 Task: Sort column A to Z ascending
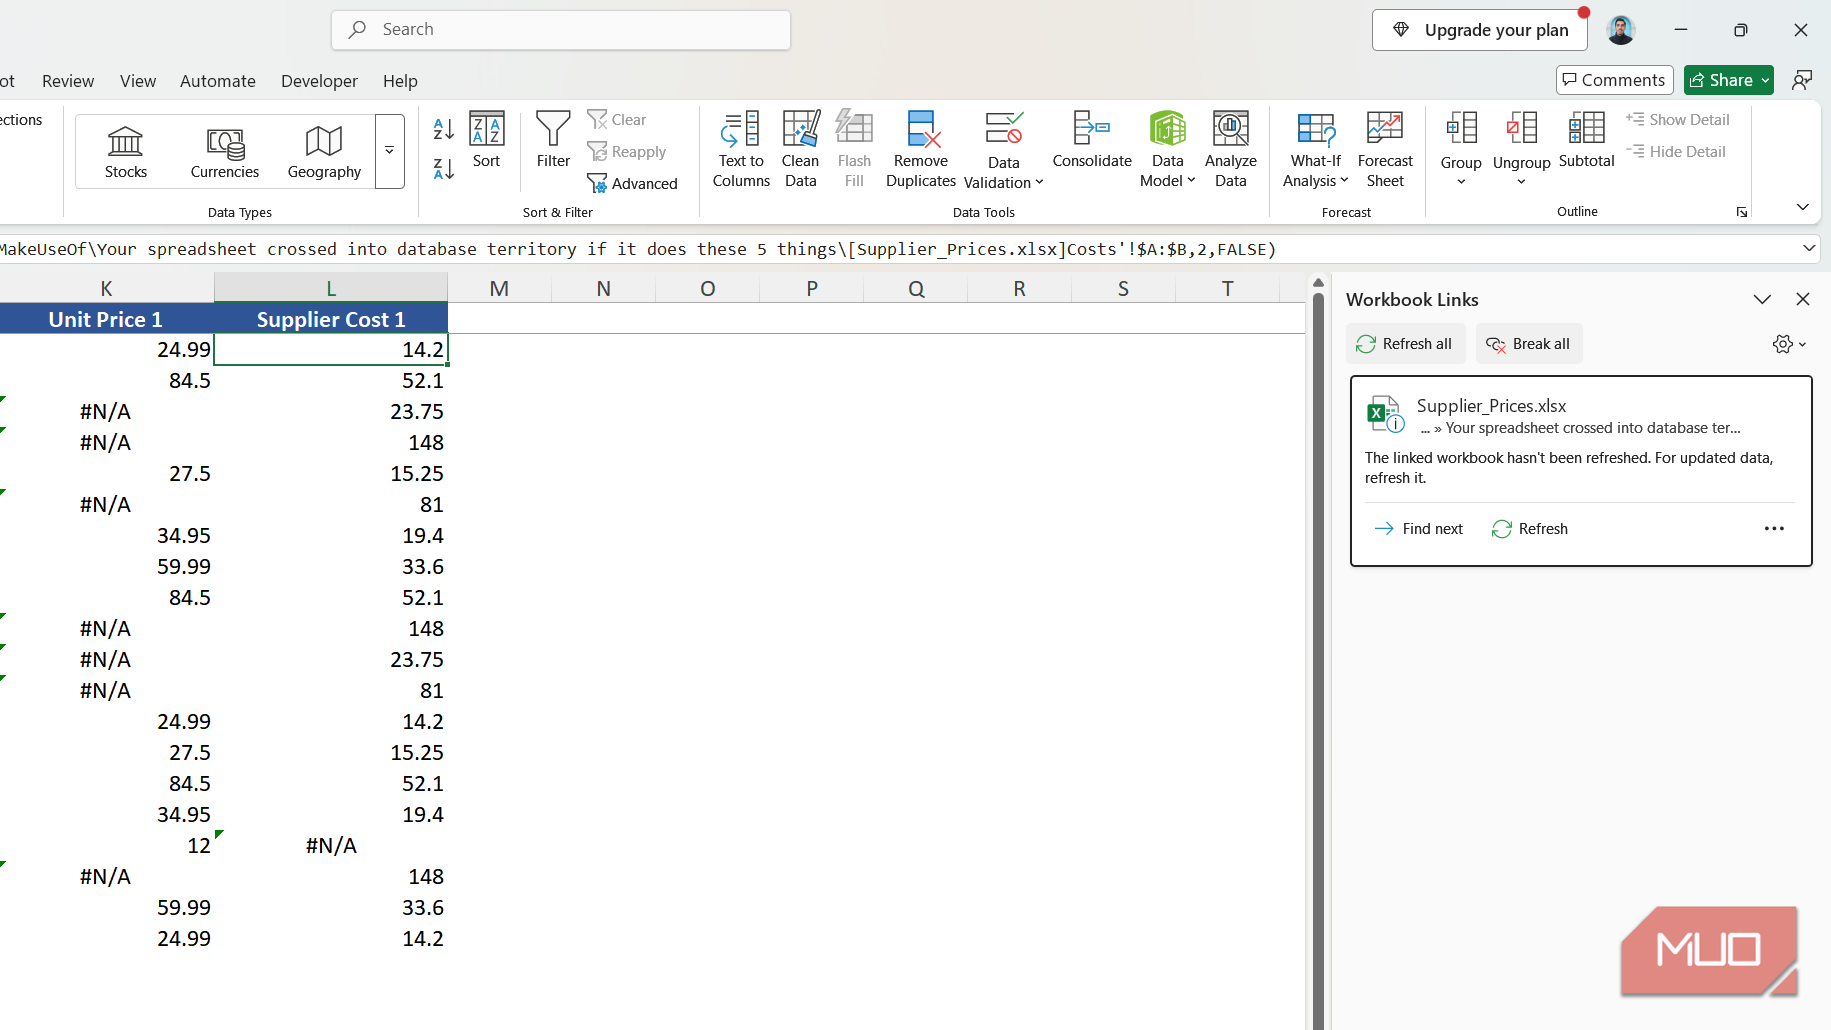point(444,129)
